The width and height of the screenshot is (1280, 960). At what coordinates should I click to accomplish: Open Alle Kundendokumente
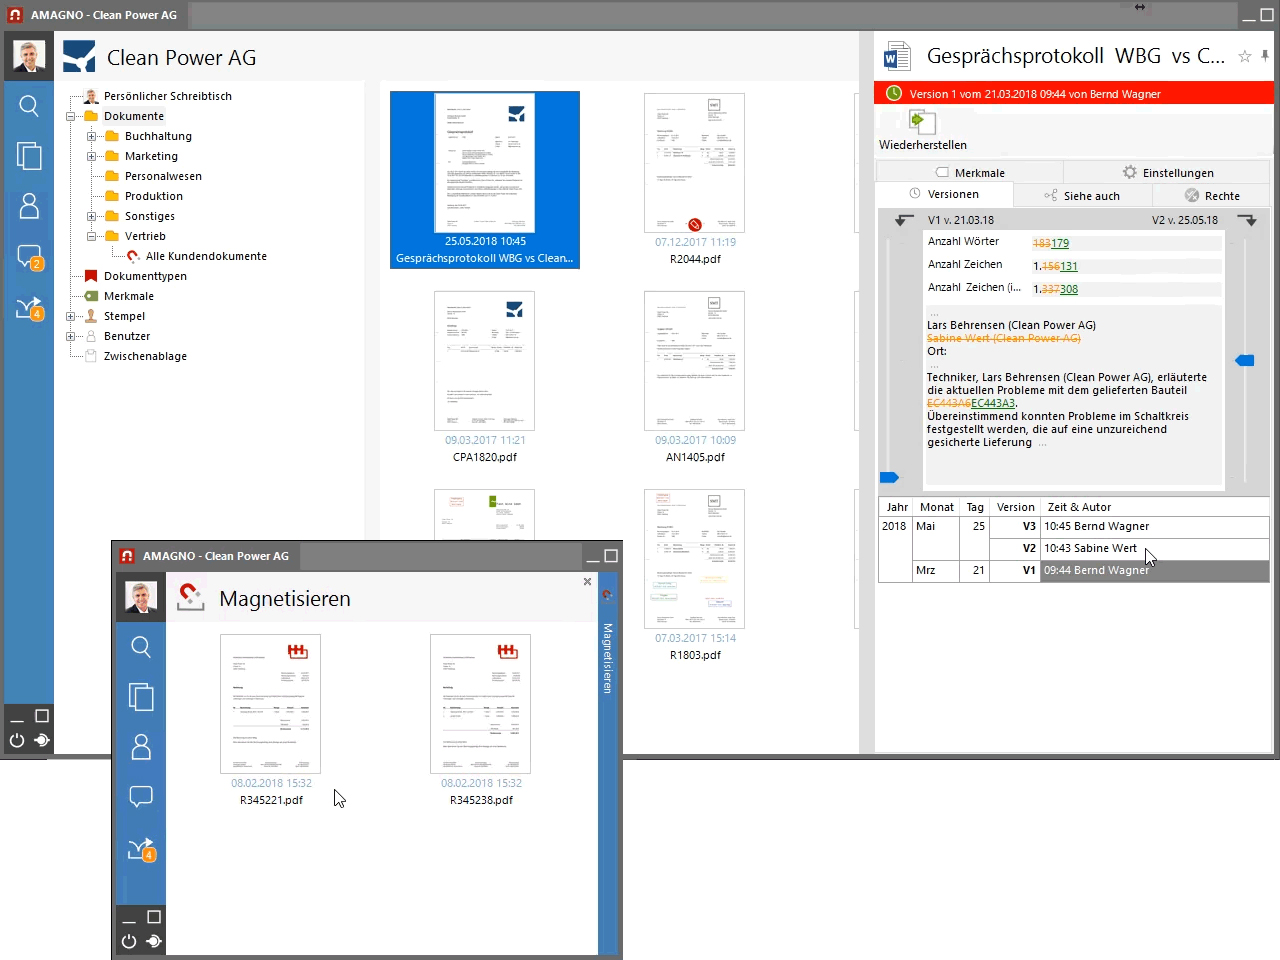(206, 256)
